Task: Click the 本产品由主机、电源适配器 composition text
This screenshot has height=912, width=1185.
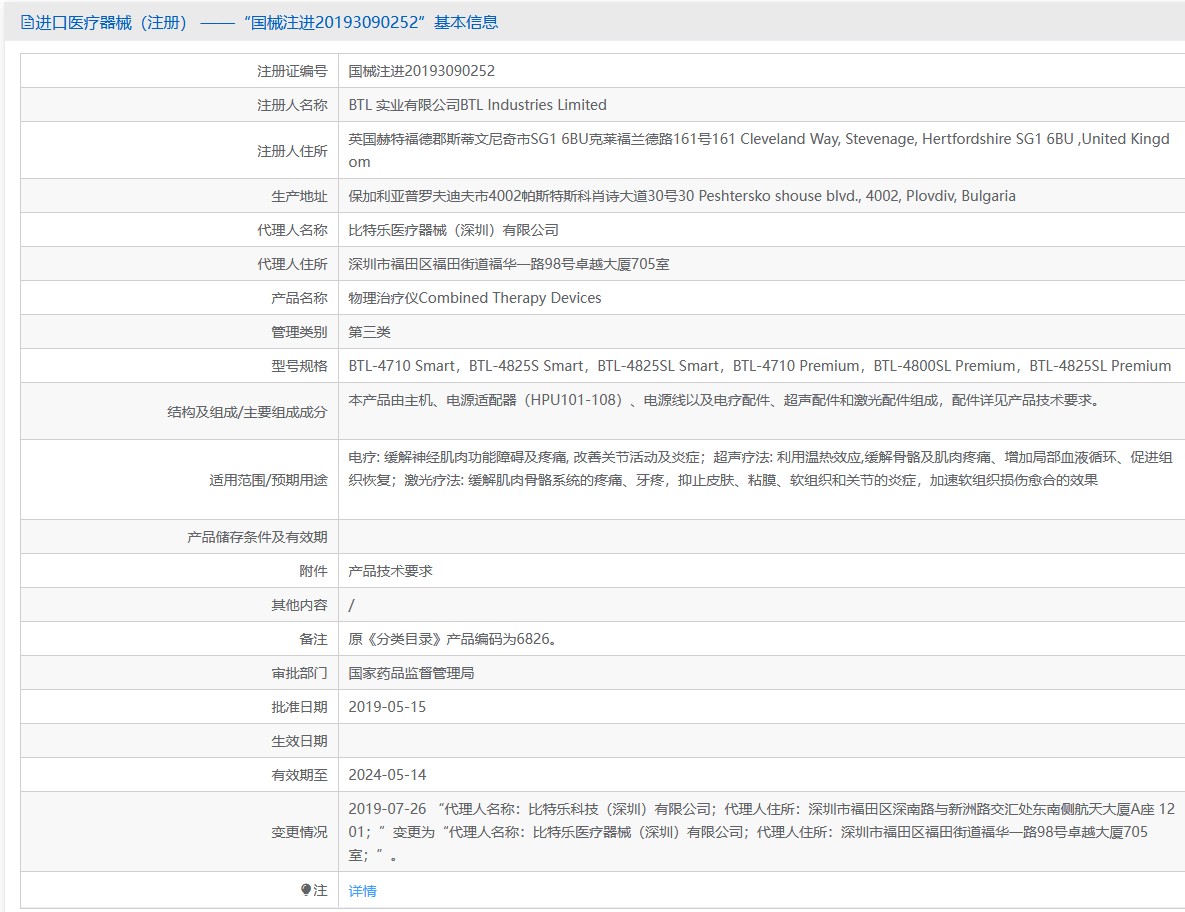Action: [724, 400]
